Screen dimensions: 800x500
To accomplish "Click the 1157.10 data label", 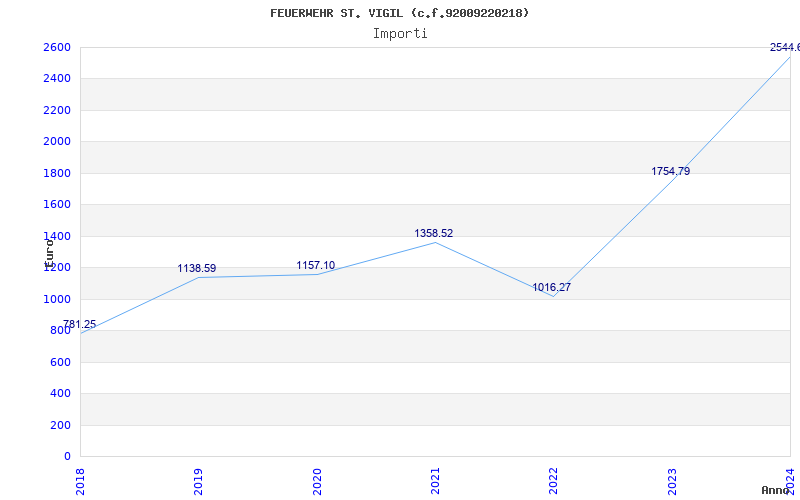I will [x=316, y=265].
